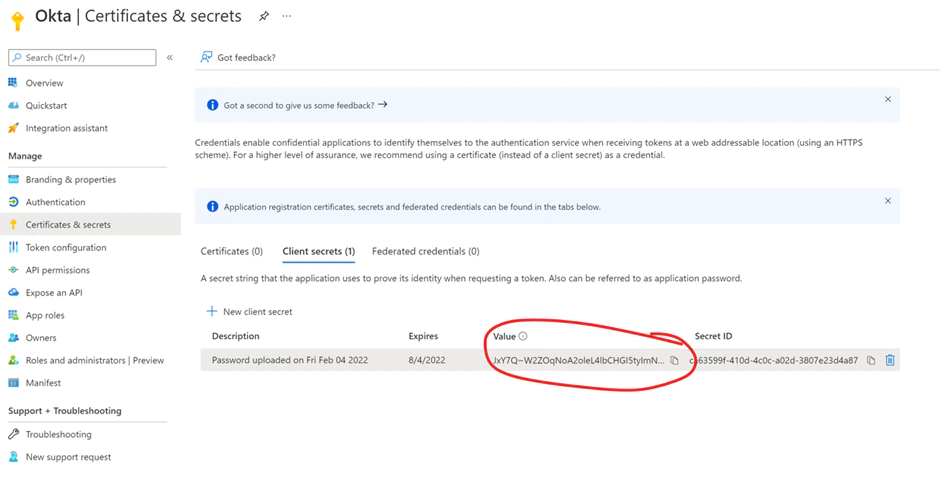This screenshot has height=493, width=940.
Task: Click the Manifest icon
Action: click(13, 383)
